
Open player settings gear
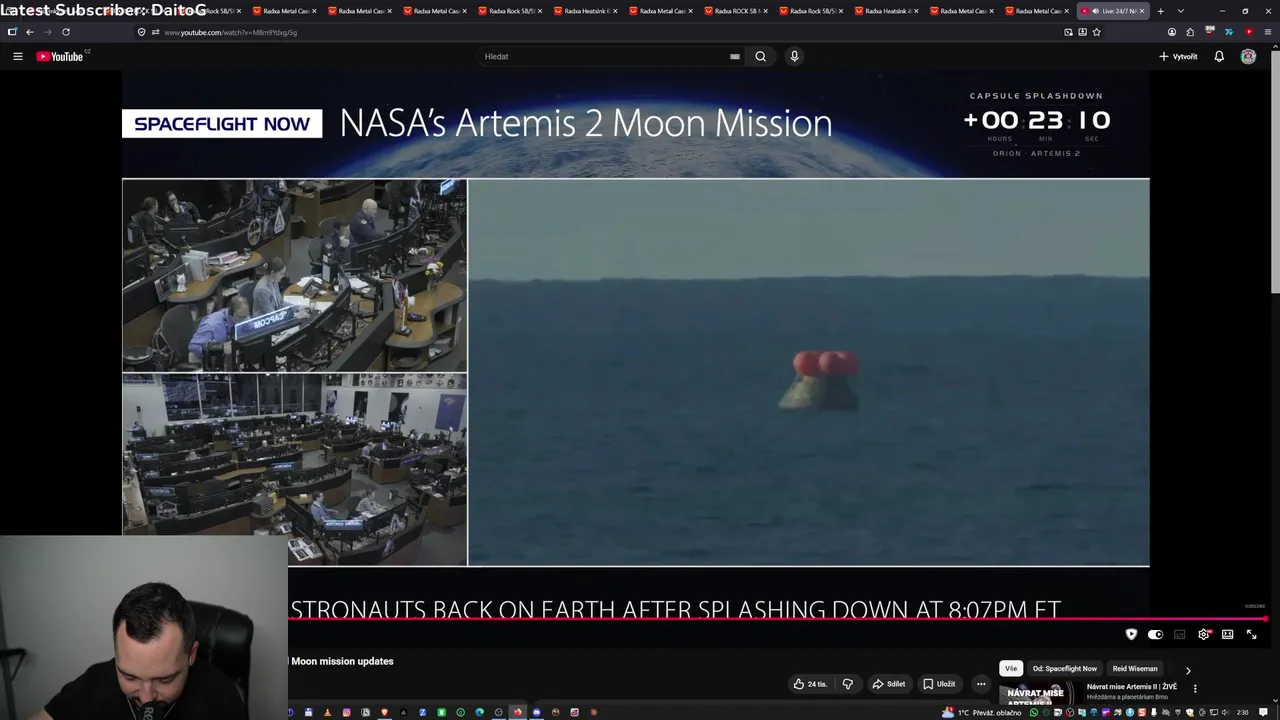[x=1204, y=634]
